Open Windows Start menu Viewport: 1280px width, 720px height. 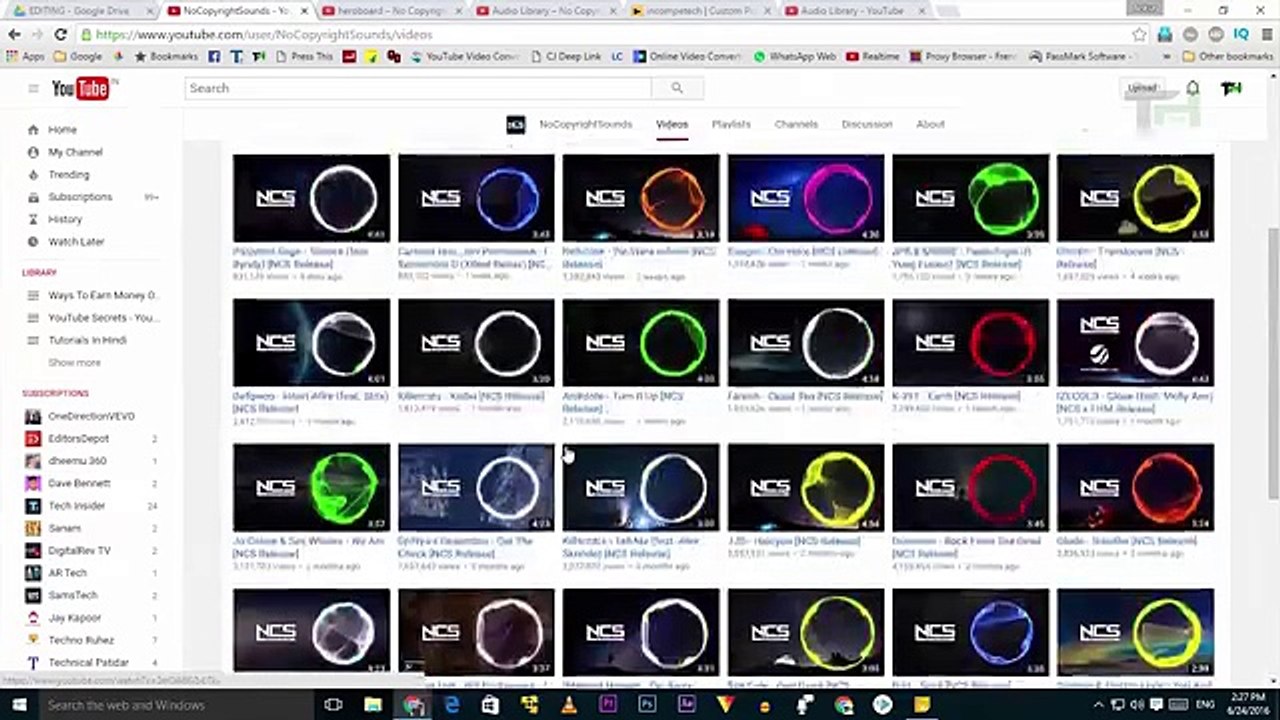pyautogui.click(x=17, y=705)
